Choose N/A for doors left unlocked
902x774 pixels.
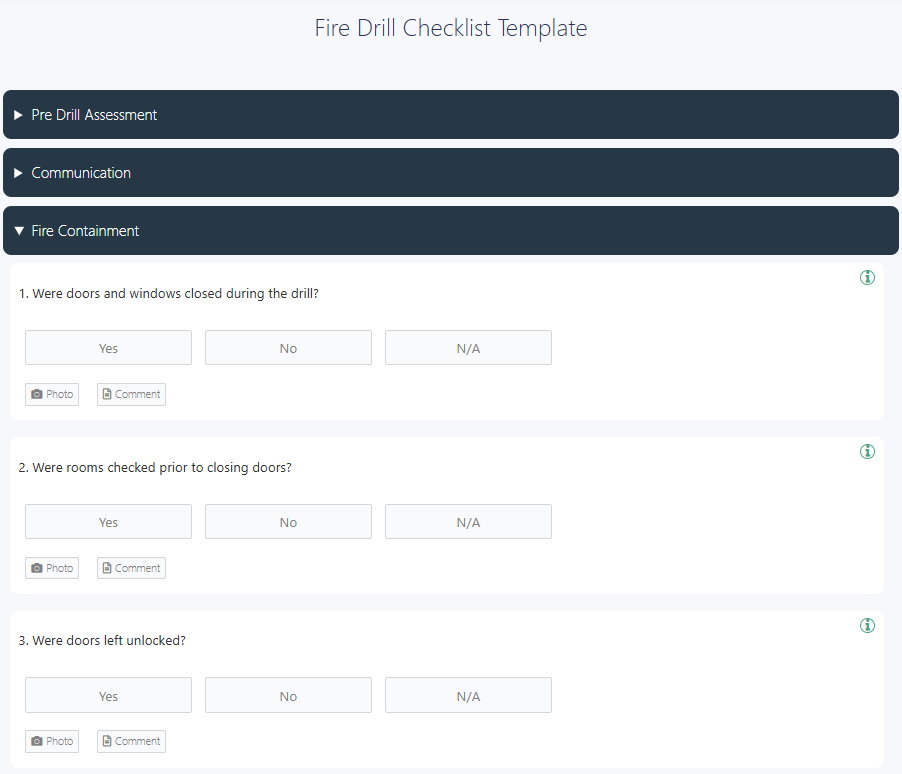[x=468, y=695]
